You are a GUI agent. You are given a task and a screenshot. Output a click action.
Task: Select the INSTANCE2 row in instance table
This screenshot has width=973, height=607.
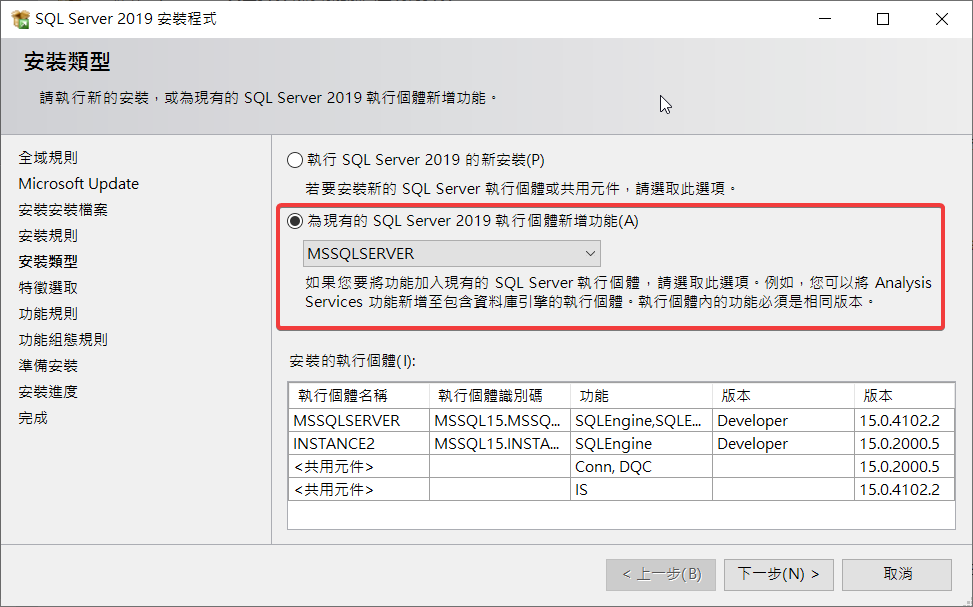pos(333,443)
